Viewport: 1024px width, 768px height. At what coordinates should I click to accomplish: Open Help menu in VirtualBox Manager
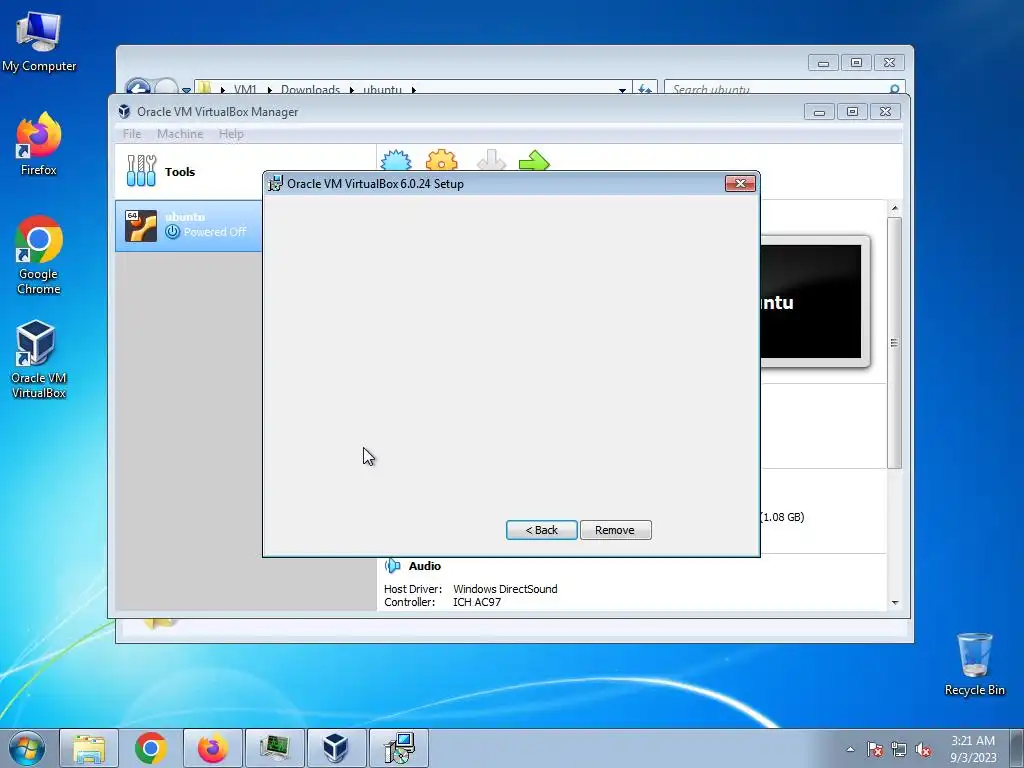pos(231,134)
